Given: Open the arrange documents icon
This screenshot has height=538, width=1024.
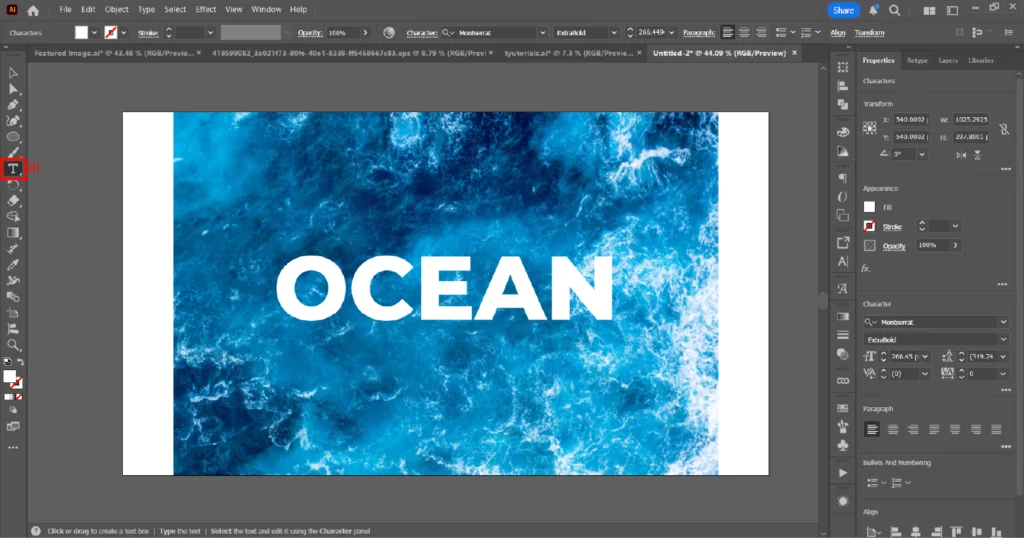Looking at the screenshot, I should click(929, 10).
